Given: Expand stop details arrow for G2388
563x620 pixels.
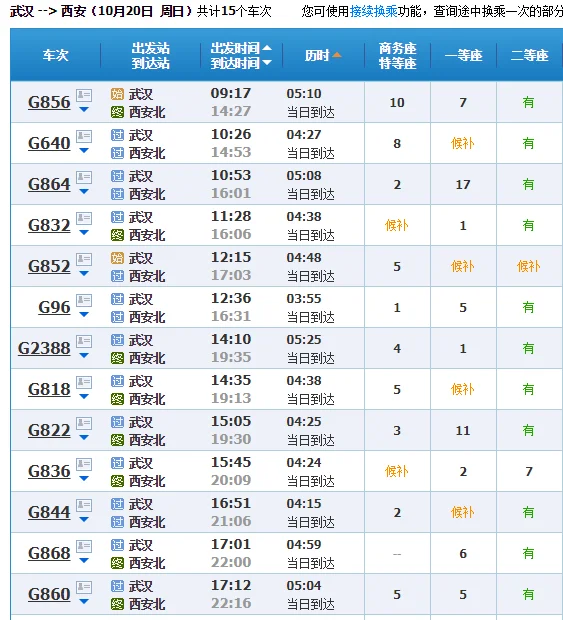Looking at the screenshot, I should 84,356.
